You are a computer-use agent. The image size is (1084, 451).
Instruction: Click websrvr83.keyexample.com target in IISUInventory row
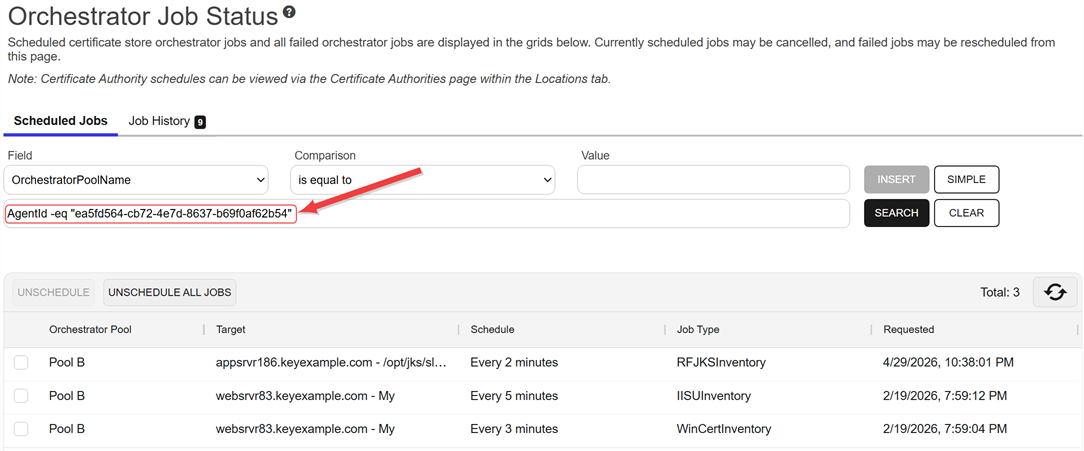[x=305, y=396]
